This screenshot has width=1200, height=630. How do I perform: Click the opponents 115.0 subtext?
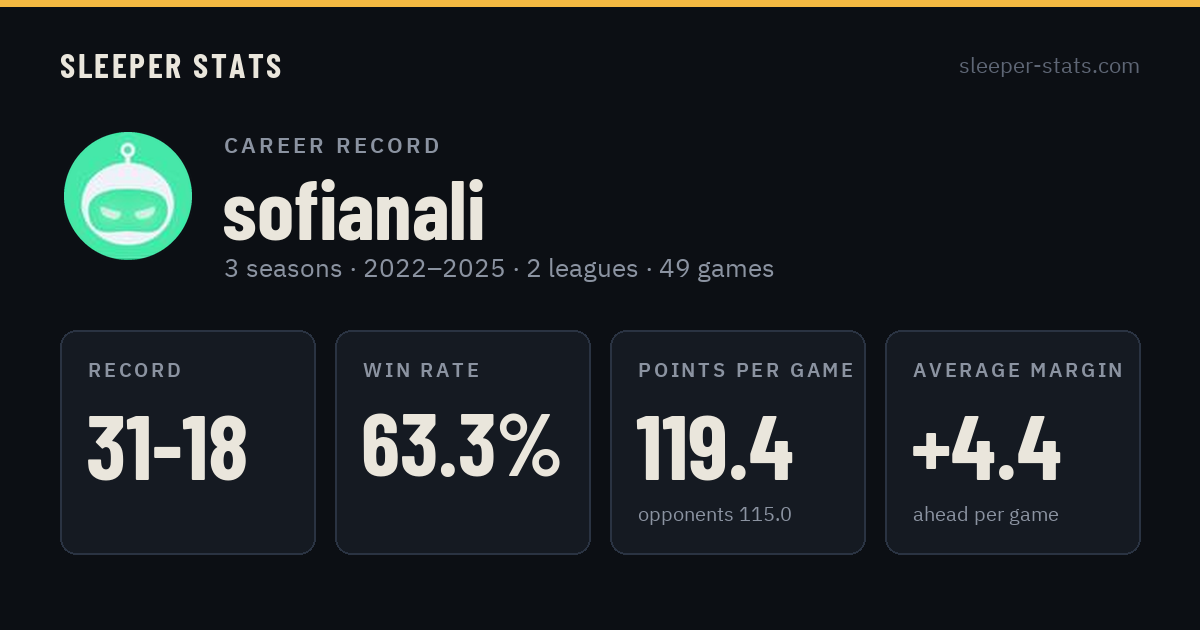tap(715, 515)
